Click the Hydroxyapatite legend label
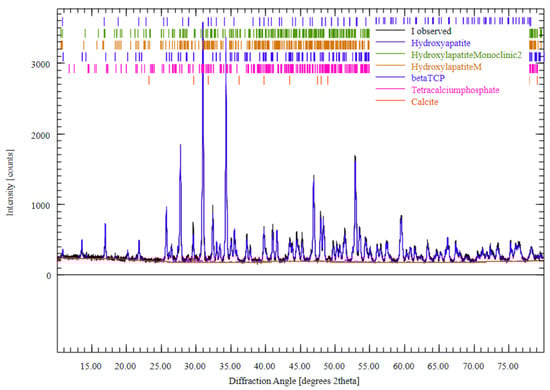 point(441,43)
